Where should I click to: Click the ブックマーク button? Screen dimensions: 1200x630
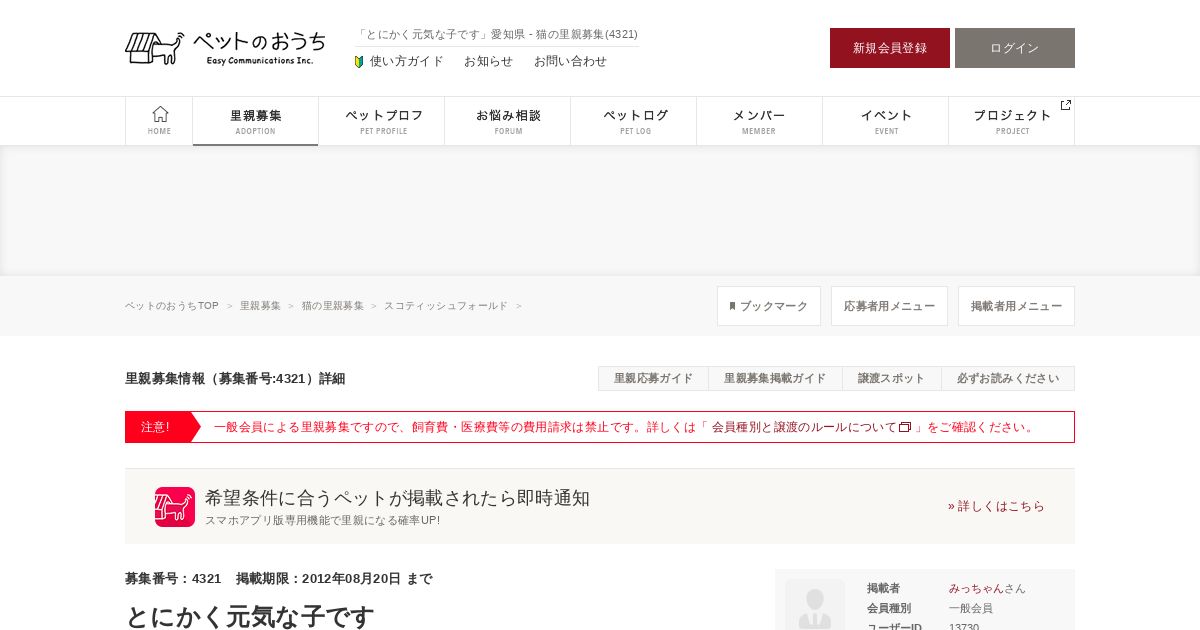tap(769, 306)
